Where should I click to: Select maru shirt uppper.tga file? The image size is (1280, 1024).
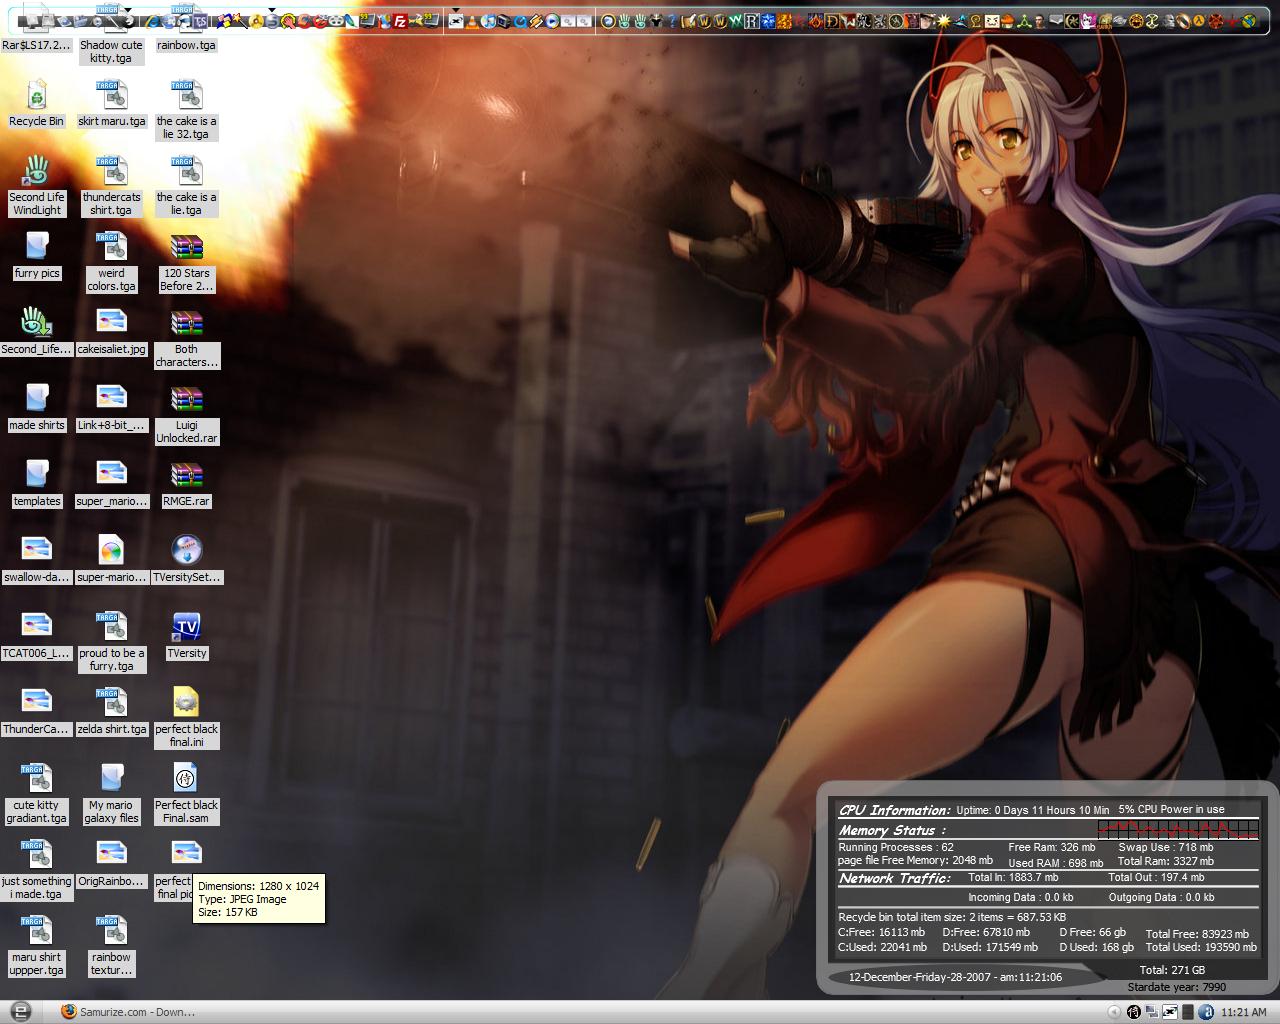pos(37,945)
